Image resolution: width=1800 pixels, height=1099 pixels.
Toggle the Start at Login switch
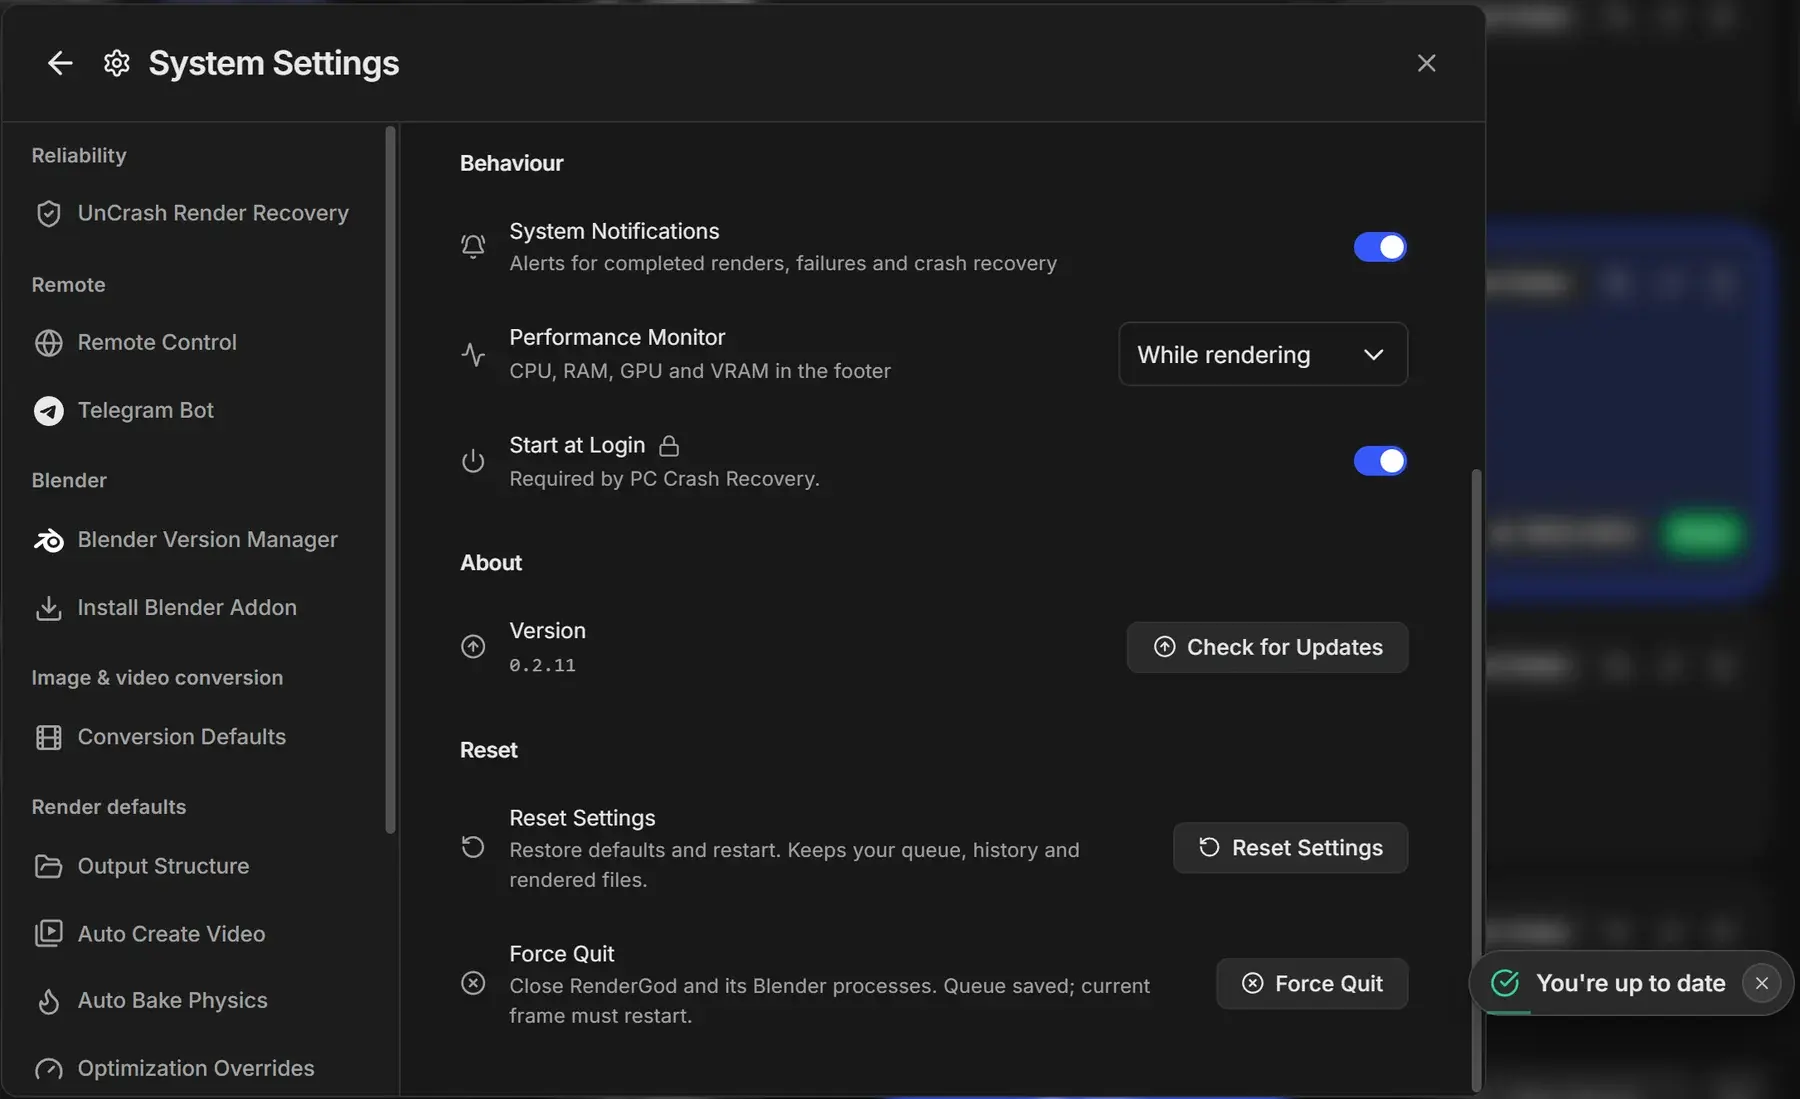click(x=1380, y=461)
